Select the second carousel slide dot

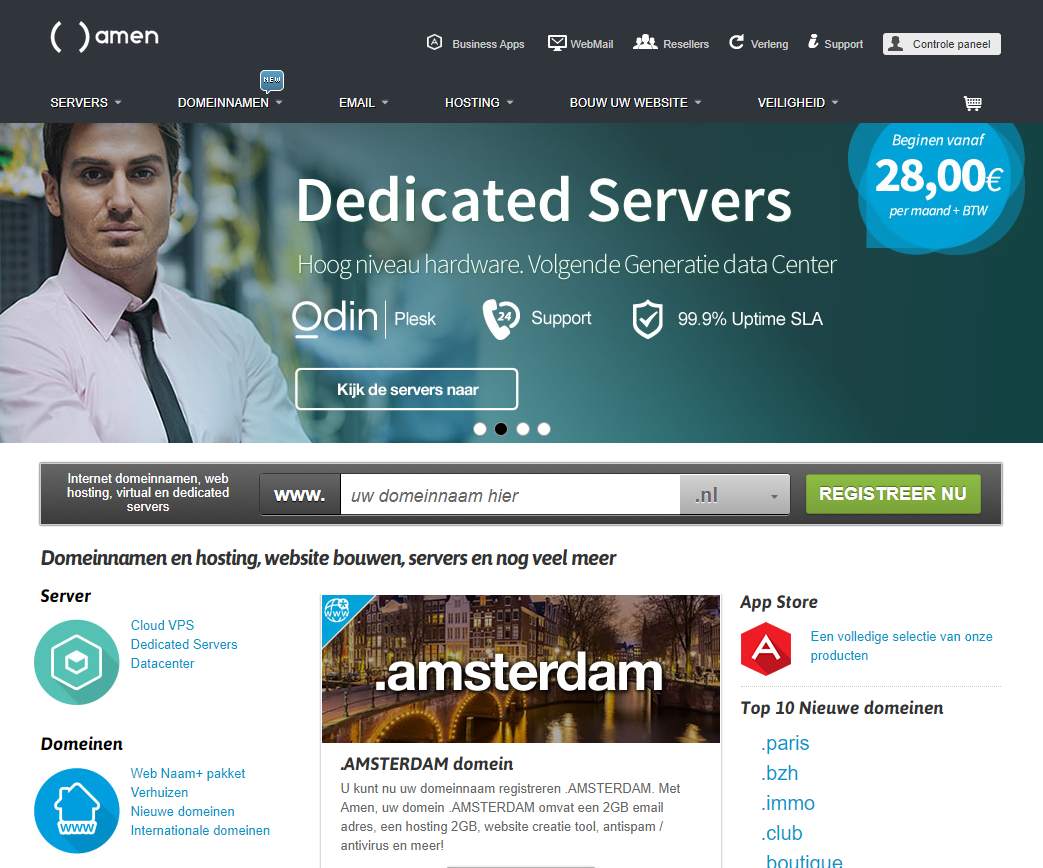pyautogui.click(x=501, y=429)
